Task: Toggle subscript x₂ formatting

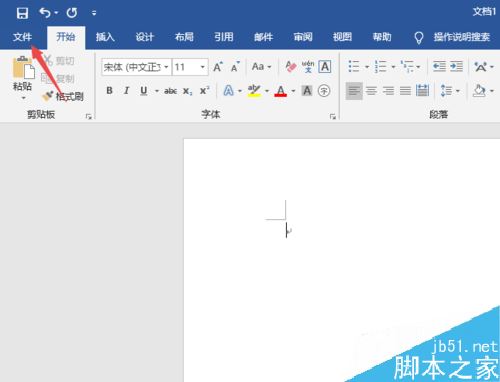Action: point(188,91)
